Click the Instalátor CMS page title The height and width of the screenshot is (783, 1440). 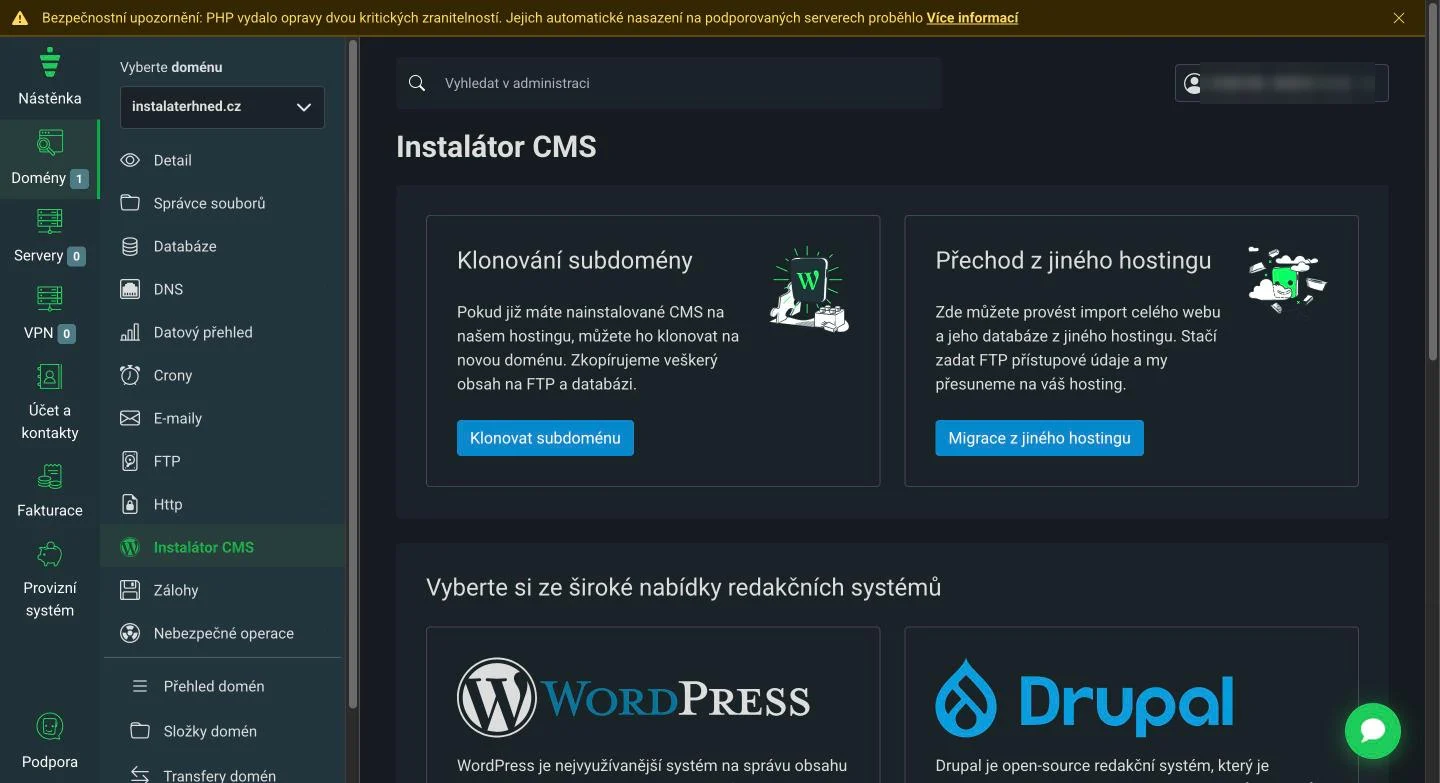click(x=496, y=147)
